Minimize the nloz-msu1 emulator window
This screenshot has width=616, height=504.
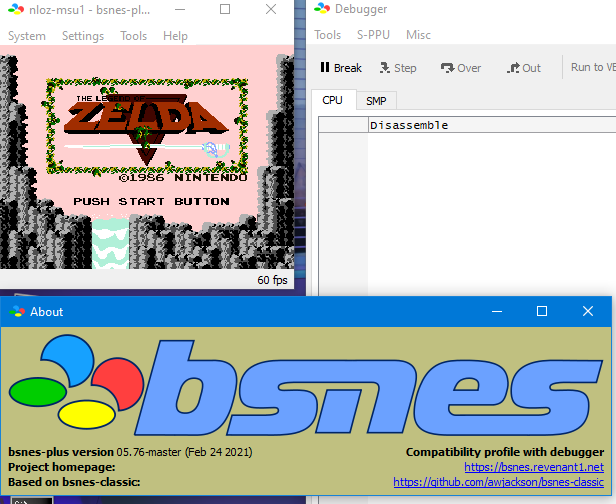(180, 9)
